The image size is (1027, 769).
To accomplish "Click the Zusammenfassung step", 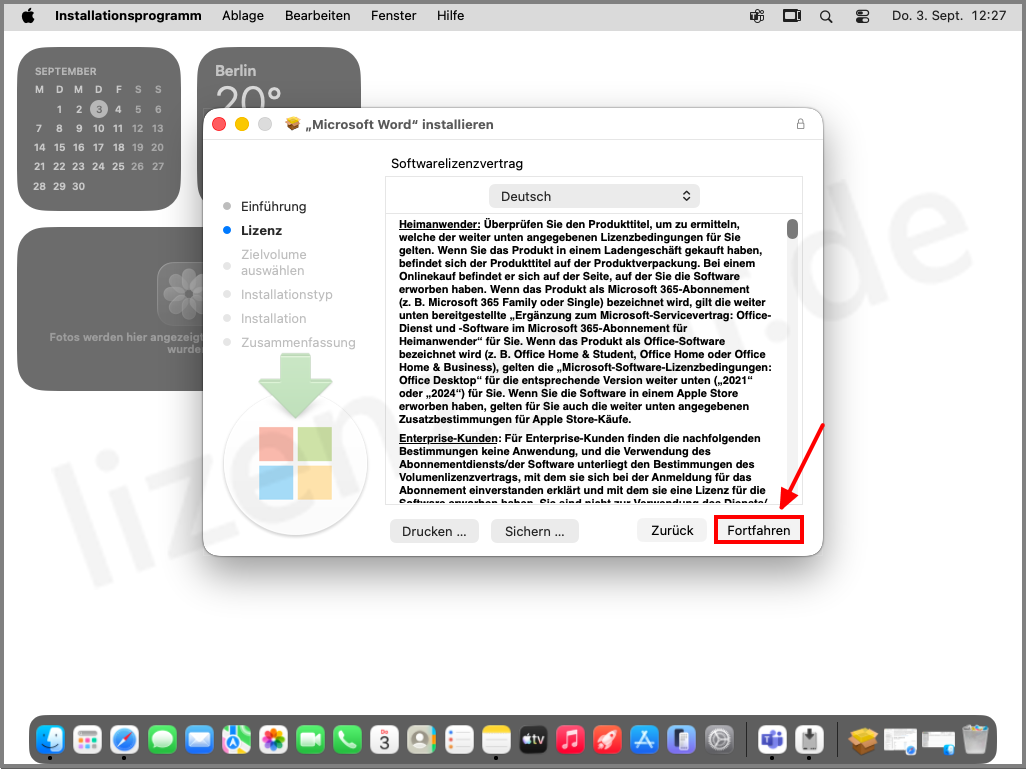I will pyautogui.click(x=298, y=342).
